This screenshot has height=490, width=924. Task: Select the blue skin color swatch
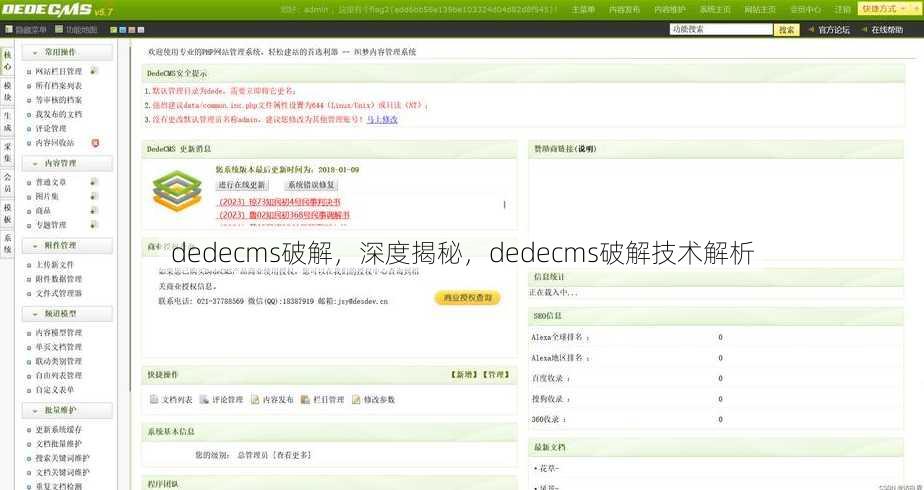click(x=123, y=29)
